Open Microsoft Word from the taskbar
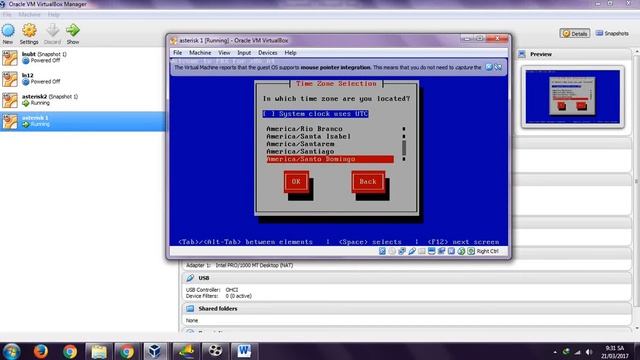Image resolution: width=640 pixels, height=360 pixels. coord(244,351)
